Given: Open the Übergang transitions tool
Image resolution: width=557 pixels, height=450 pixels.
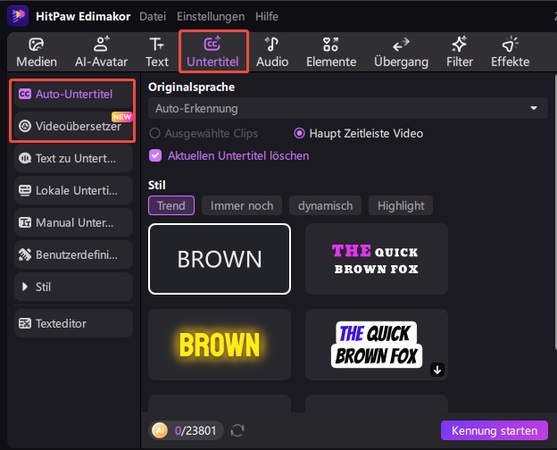Looking at the screenshot, I should (401, 52).
